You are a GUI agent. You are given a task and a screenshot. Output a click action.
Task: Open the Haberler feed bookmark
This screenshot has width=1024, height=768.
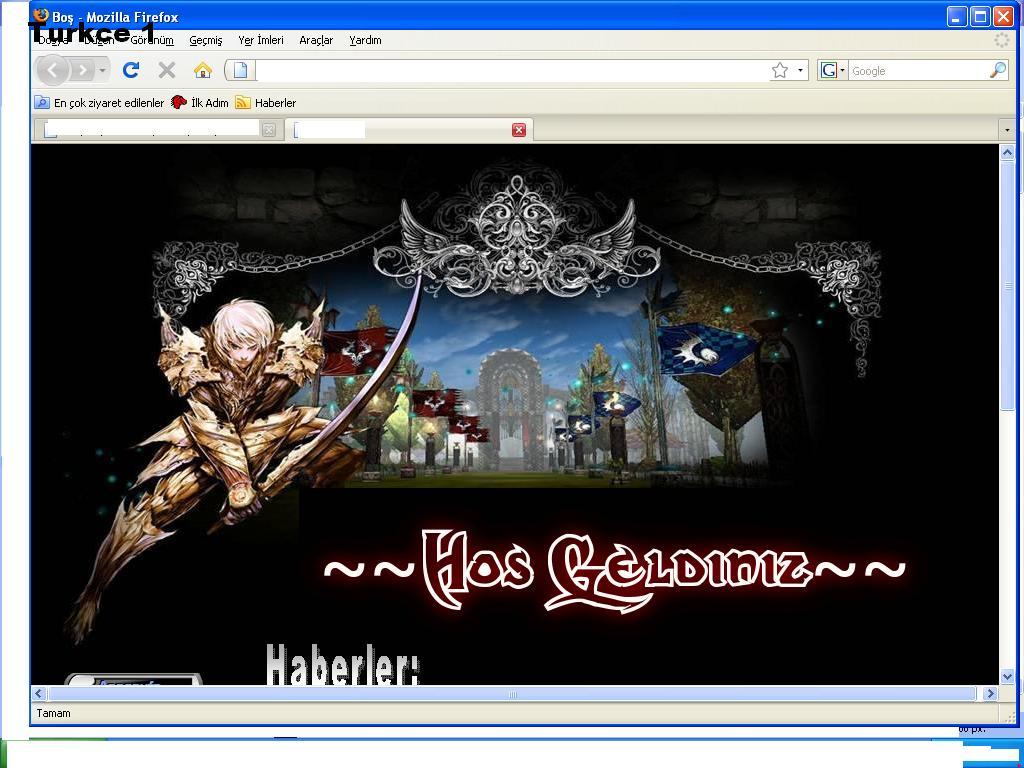[266, 103]
